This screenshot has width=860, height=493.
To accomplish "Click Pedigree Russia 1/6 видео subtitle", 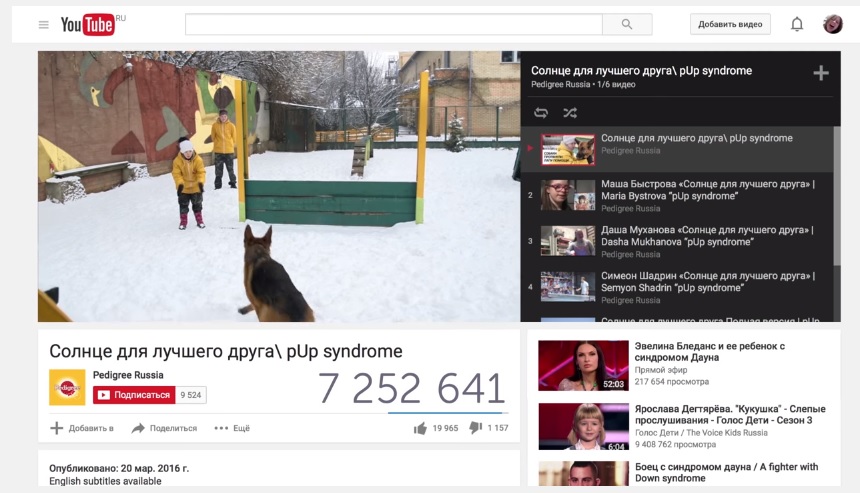I will (583, 84).
